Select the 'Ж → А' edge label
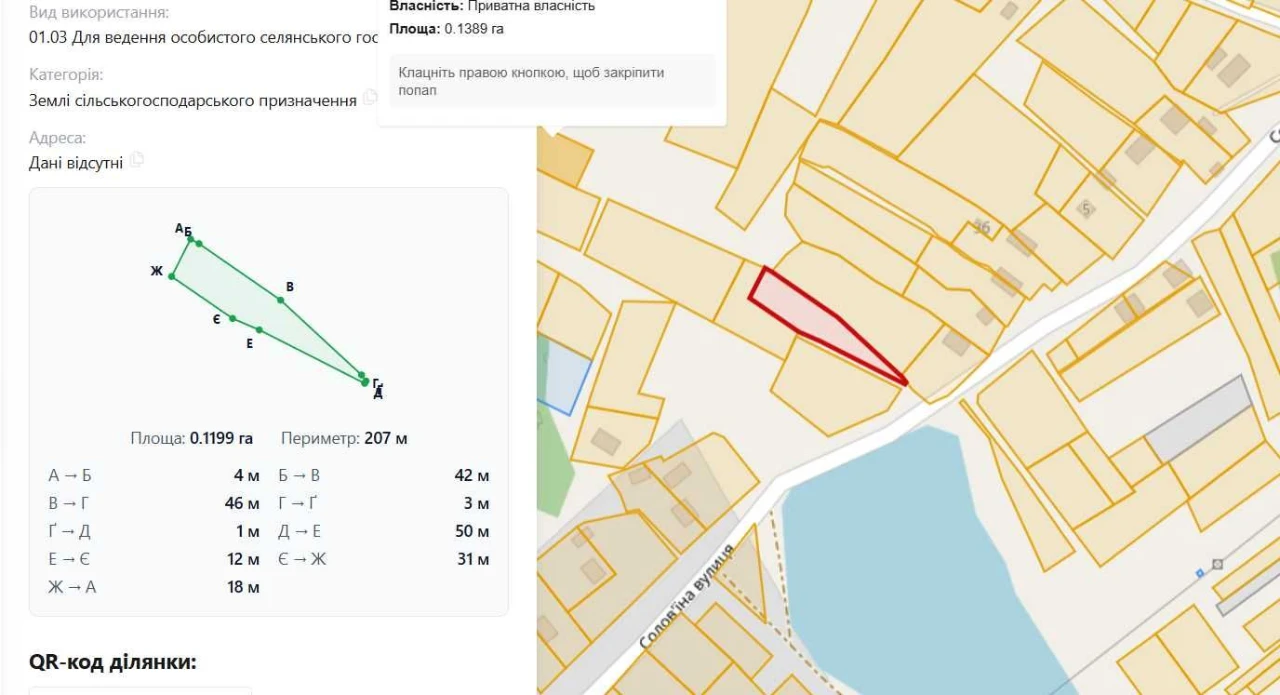Image resolution: width=1280 pixels, height=695 pixels. (x=72, y=587)
